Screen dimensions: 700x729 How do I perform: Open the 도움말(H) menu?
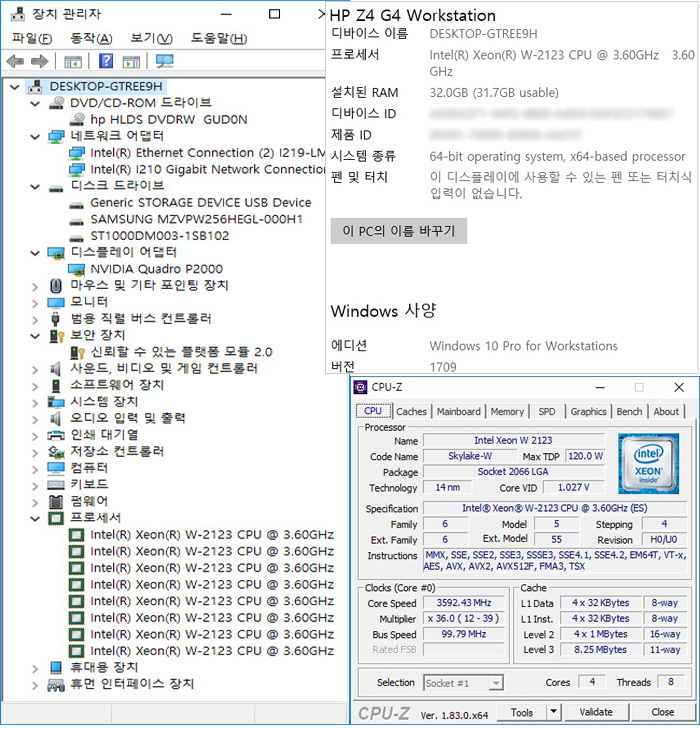click(x=218, y=38)
